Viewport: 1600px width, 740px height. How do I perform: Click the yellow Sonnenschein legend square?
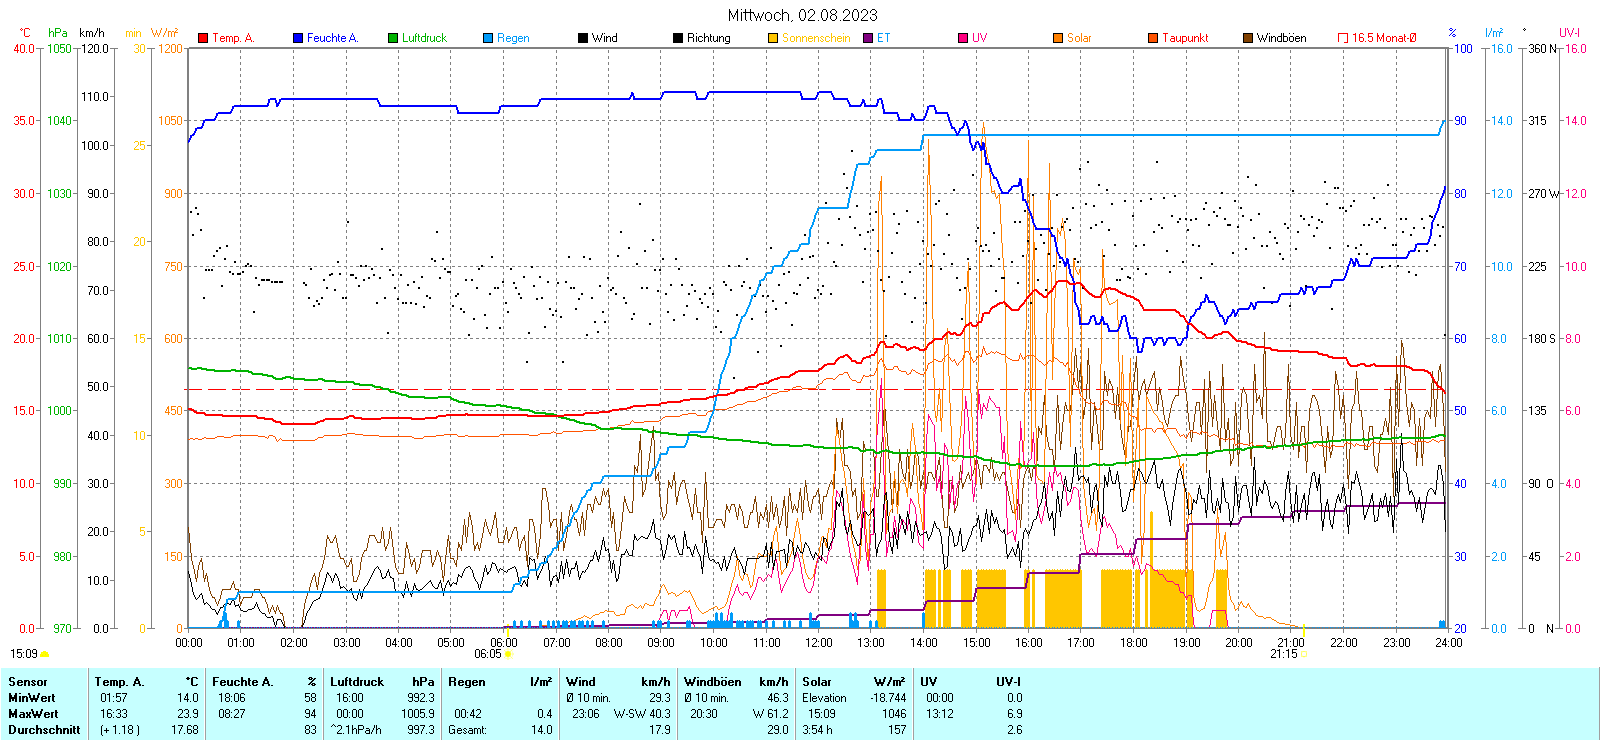pos(773,38)
